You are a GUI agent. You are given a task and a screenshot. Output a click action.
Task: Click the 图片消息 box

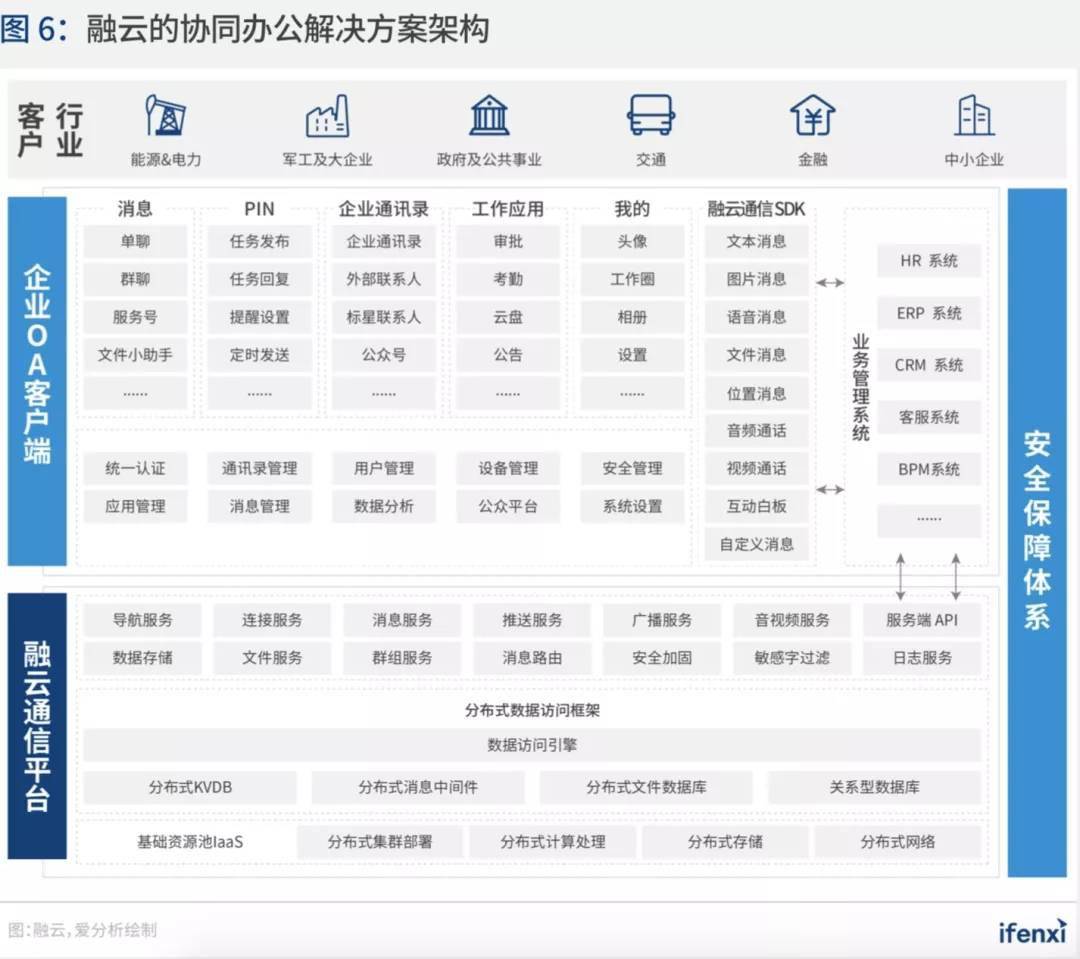[x=756, y=279]
